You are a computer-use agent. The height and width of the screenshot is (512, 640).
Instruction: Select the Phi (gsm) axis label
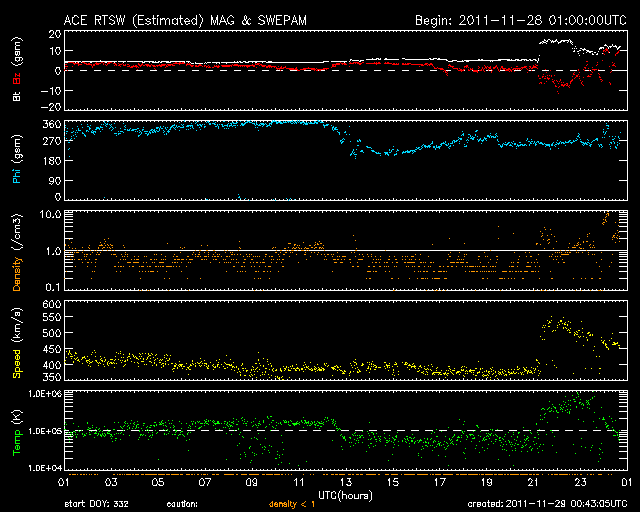click(x=17, y=160)
